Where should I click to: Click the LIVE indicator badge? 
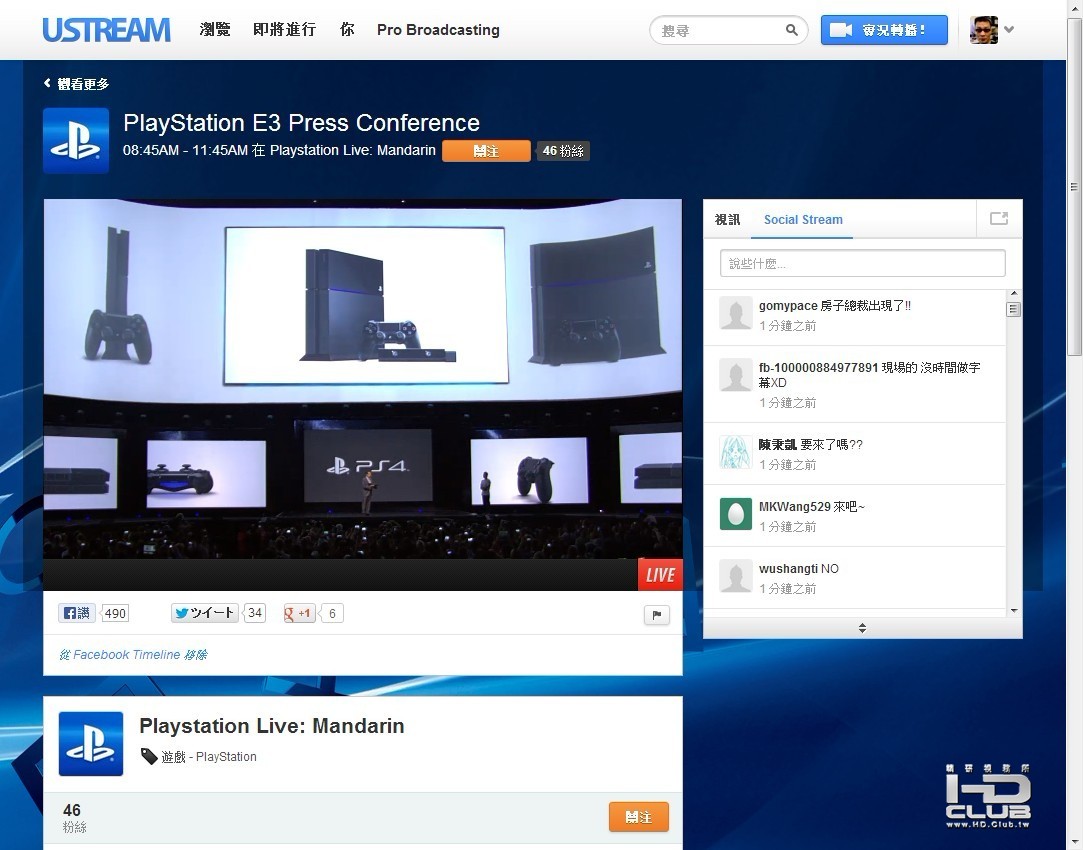pos(660,574)
